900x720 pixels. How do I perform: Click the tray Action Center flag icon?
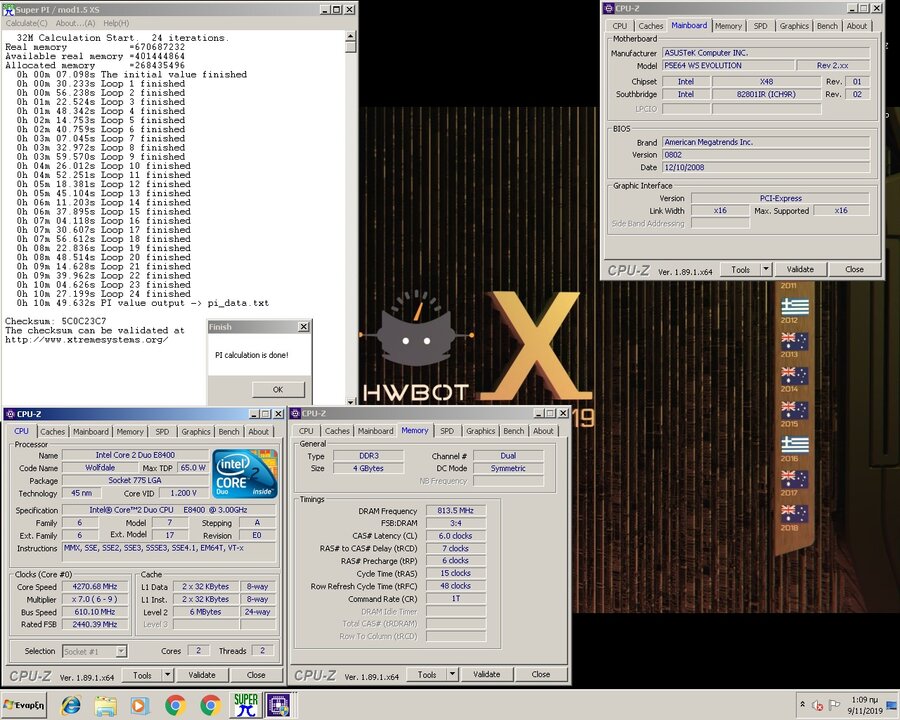pos(834,705)
